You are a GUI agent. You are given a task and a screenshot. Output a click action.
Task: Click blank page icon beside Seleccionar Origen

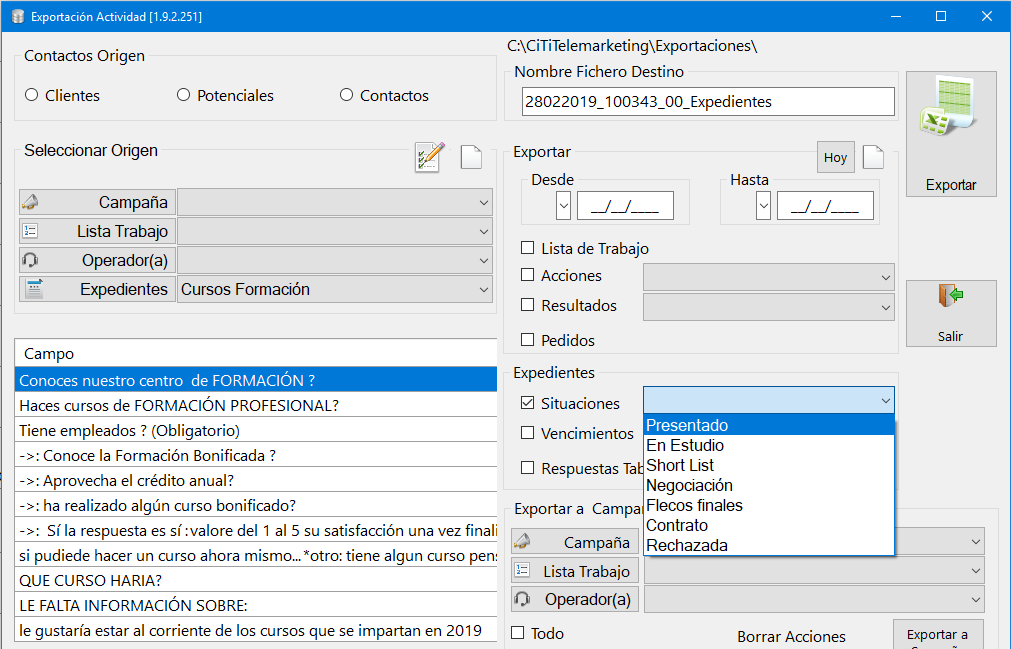pos(471,157)
